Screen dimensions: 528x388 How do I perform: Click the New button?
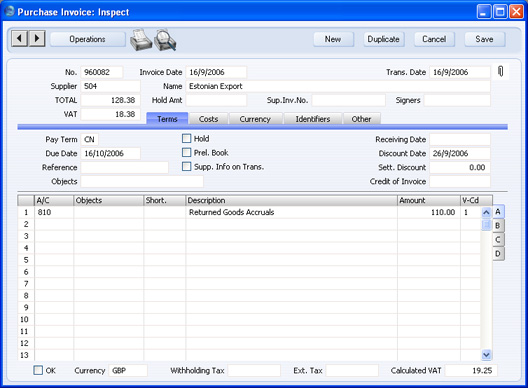pyautogui.click(x=333, y=39)
